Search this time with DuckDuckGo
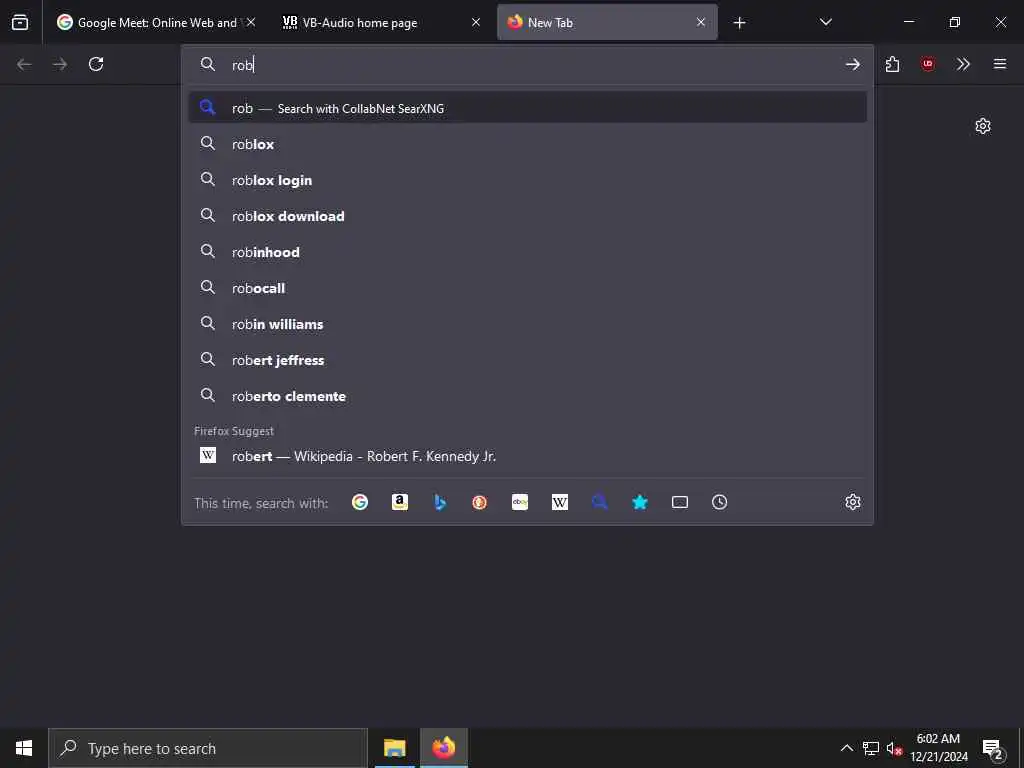Screen dimensions: 1024x768 point(479,502)
